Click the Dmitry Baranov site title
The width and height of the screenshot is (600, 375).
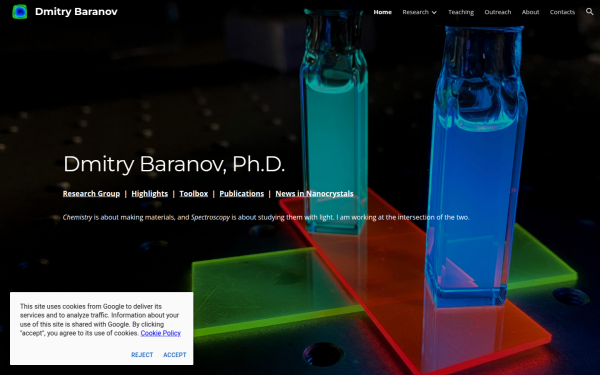tap(76, 12)
